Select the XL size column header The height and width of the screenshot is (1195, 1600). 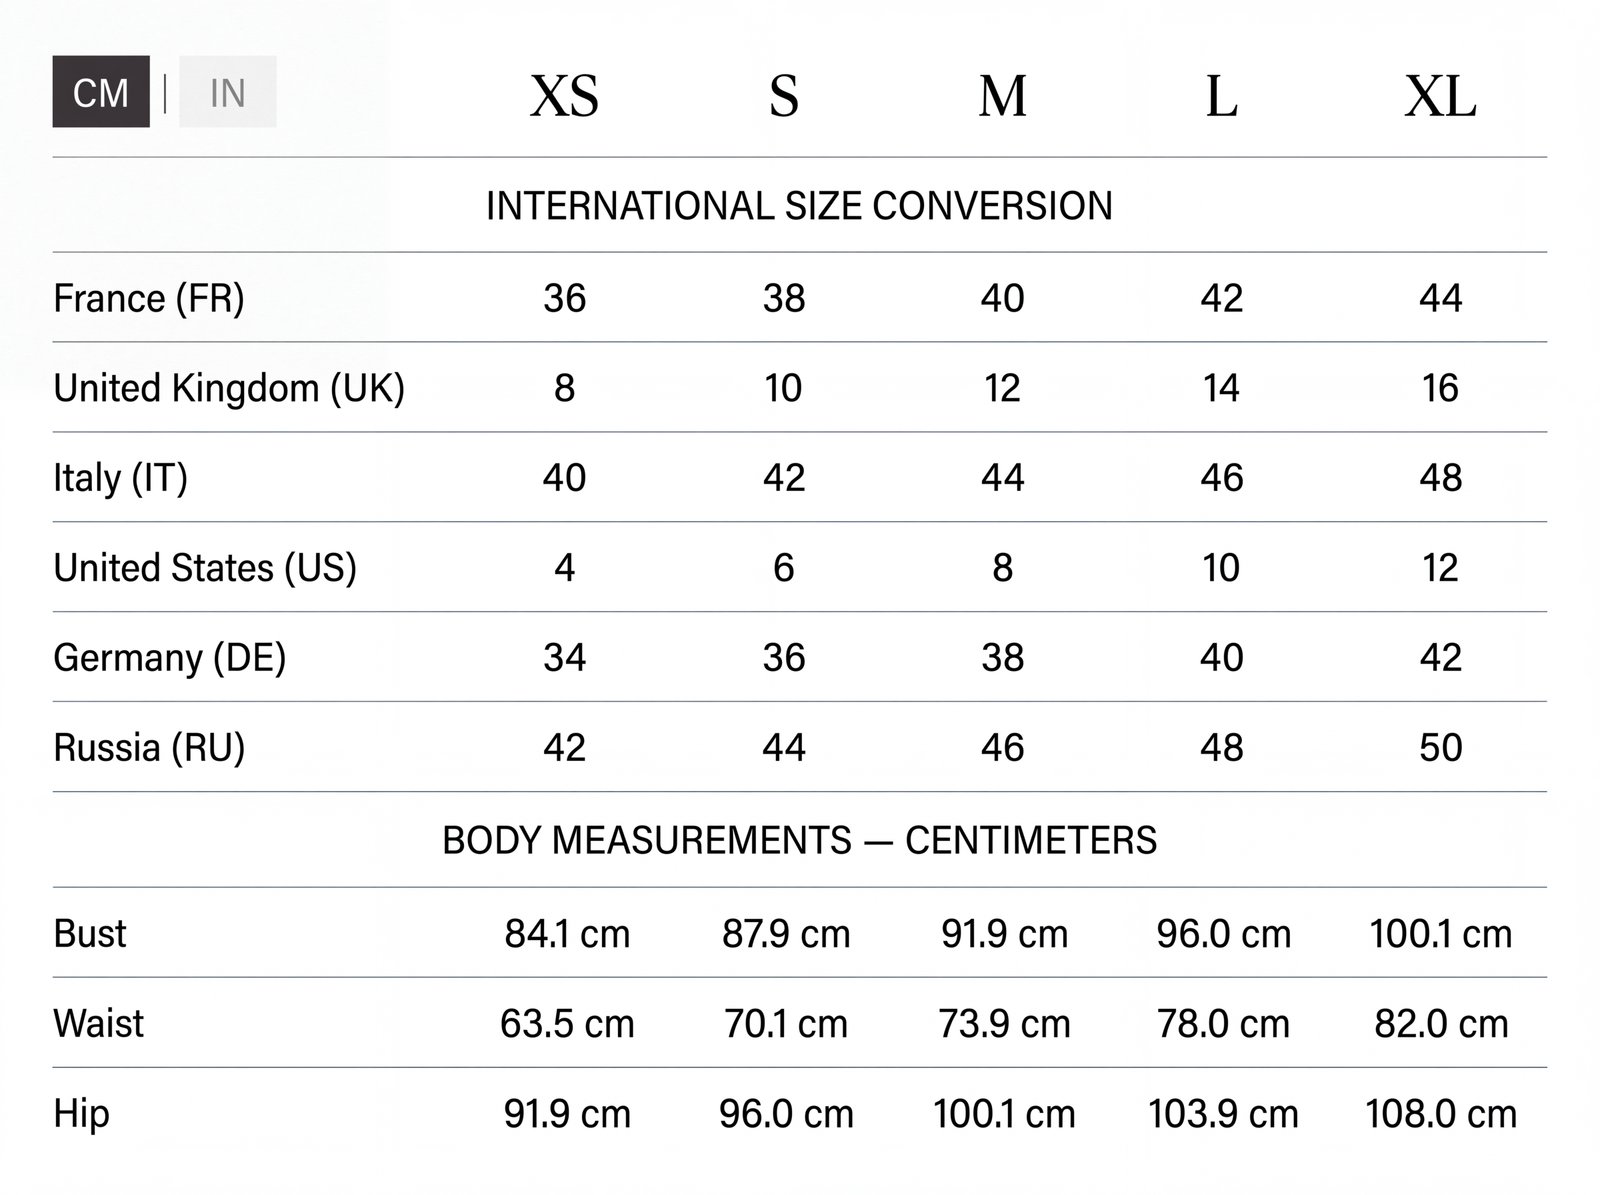pos(1441,96)
